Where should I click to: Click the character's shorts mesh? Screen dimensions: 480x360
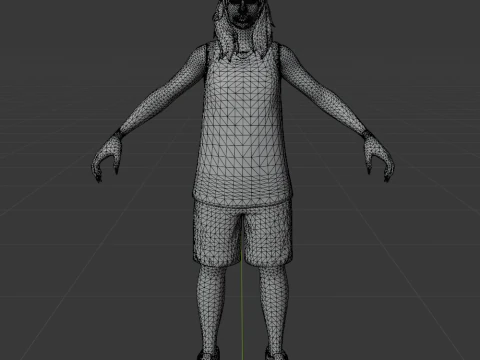point(242,233)
